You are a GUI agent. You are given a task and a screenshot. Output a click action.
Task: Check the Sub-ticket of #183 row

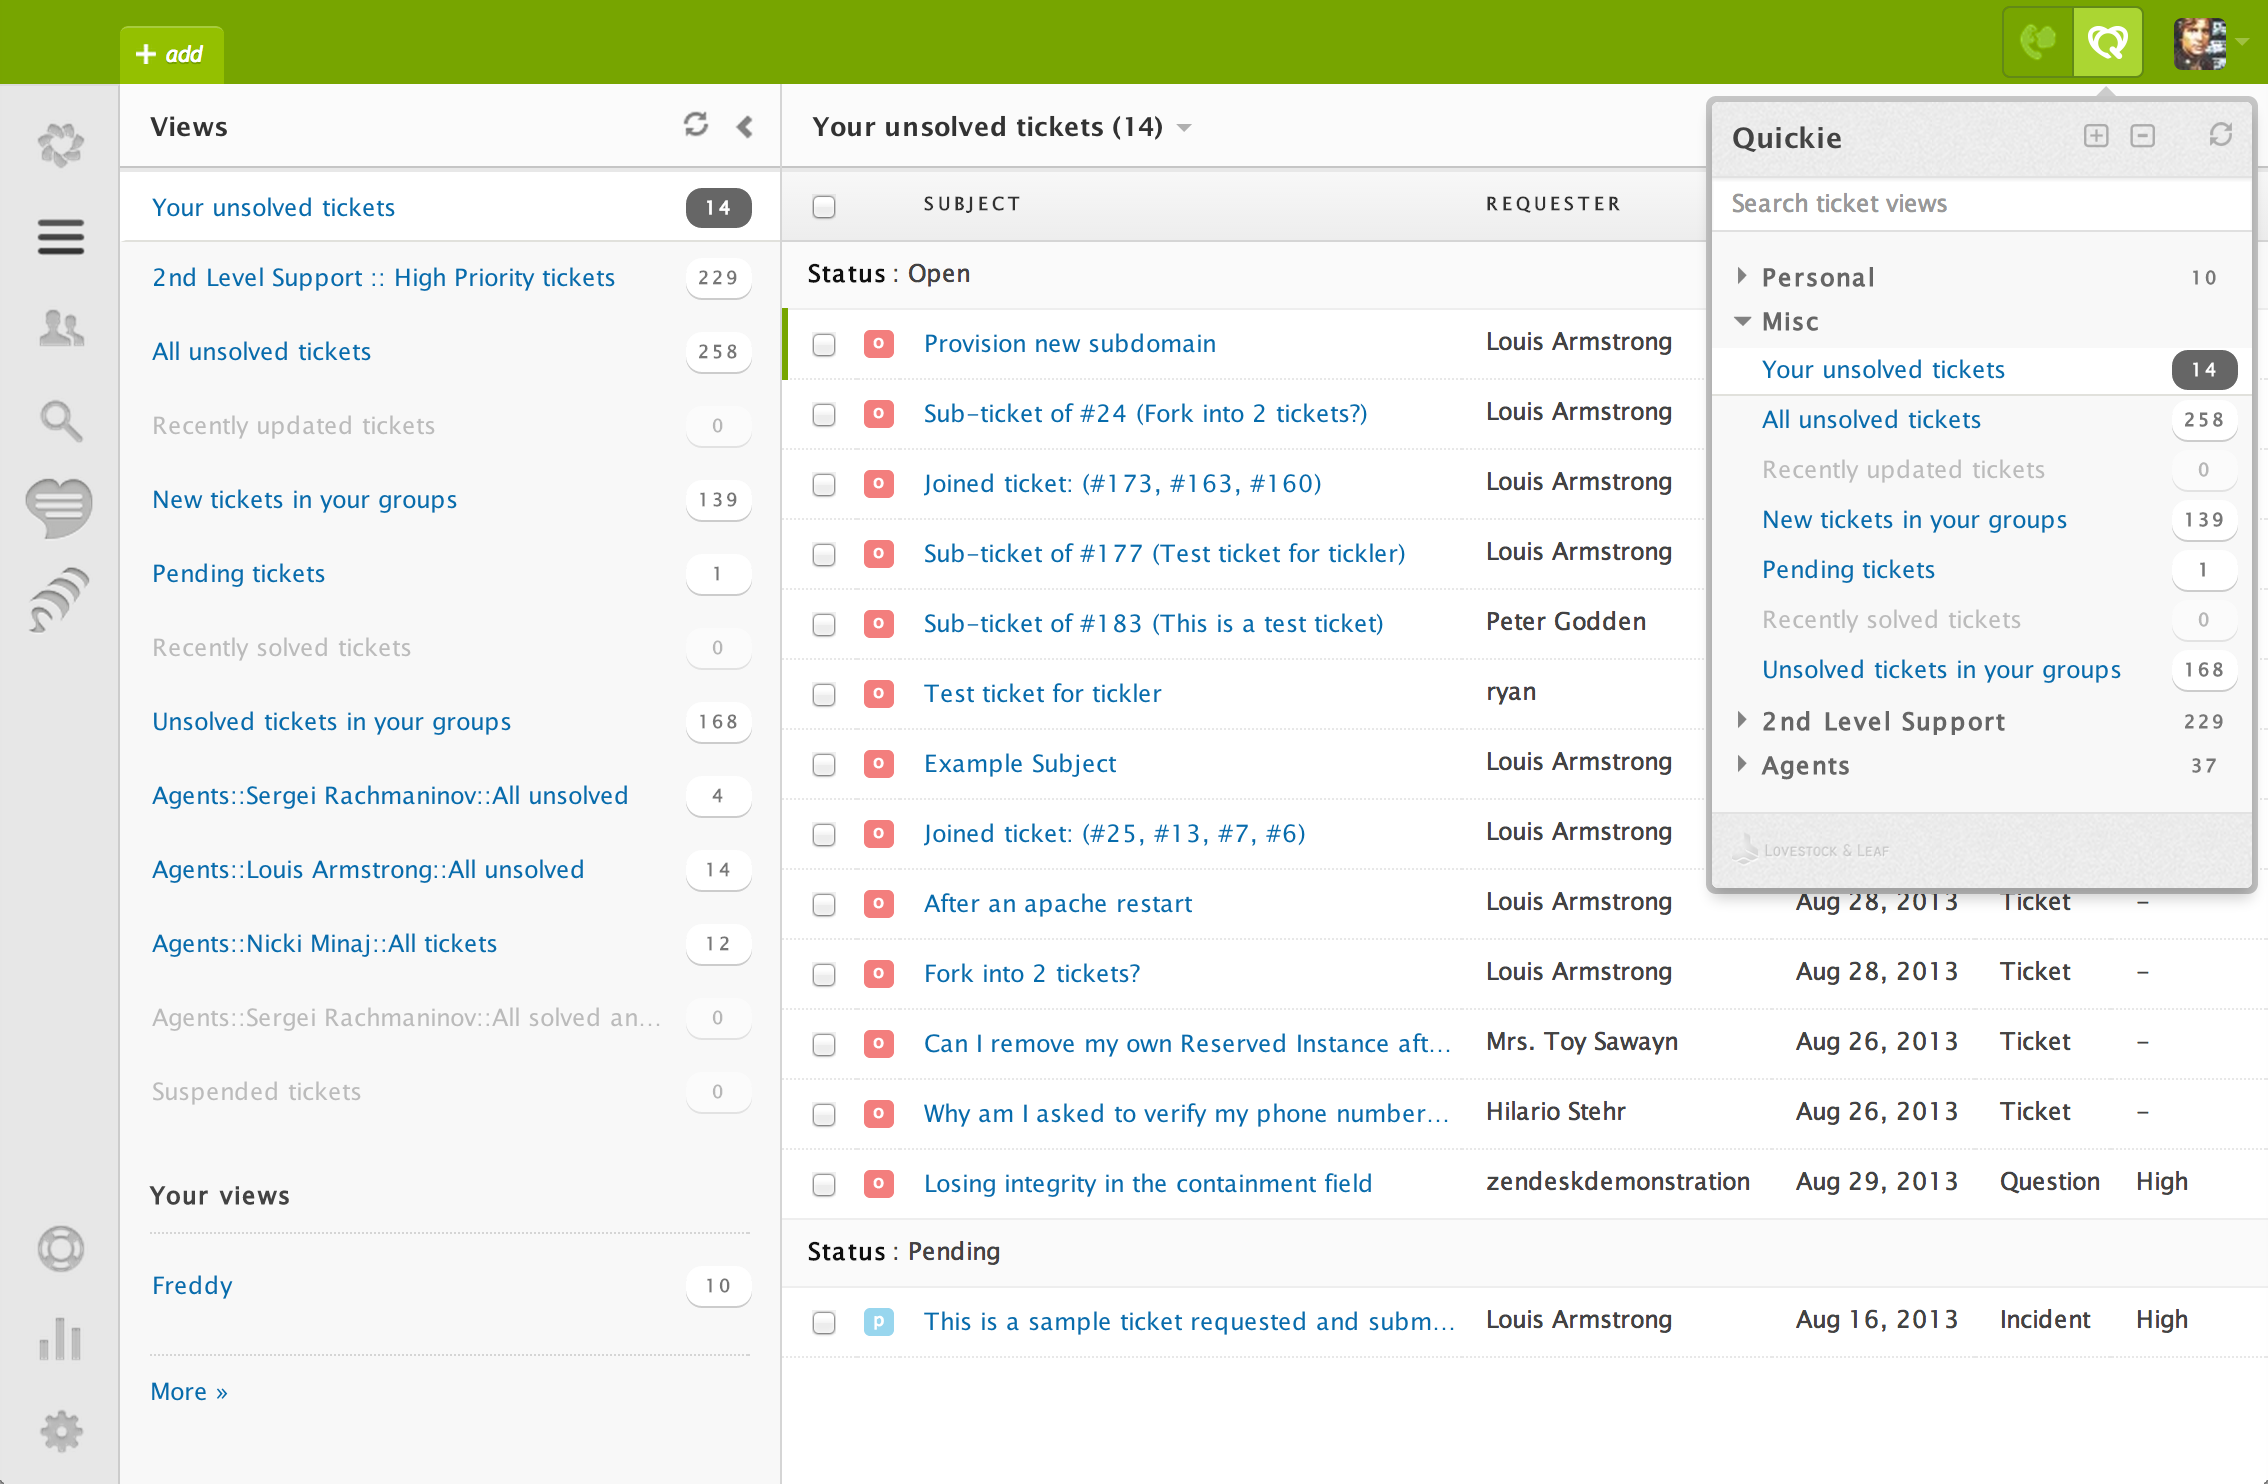tap(824, 625)
